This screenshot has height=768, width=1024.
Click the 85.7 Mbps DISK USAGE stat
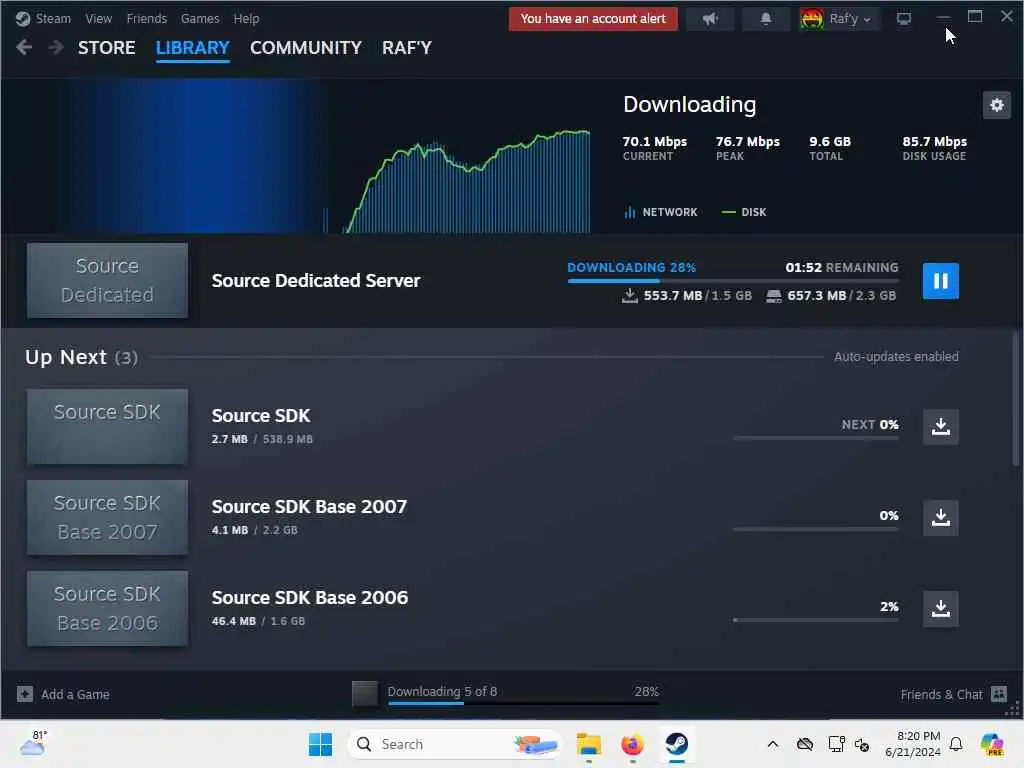[x=935, y=148]
